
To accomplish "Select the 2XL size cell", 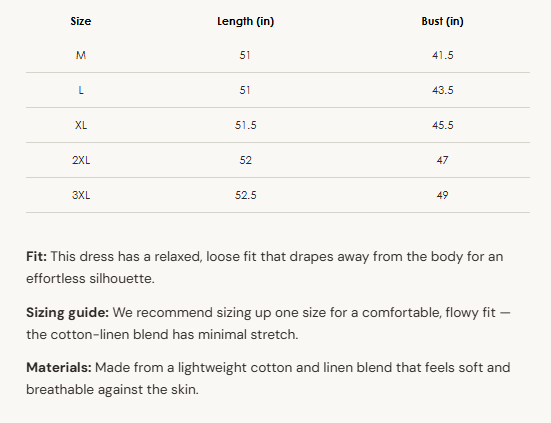I will (x=81, y=160).
